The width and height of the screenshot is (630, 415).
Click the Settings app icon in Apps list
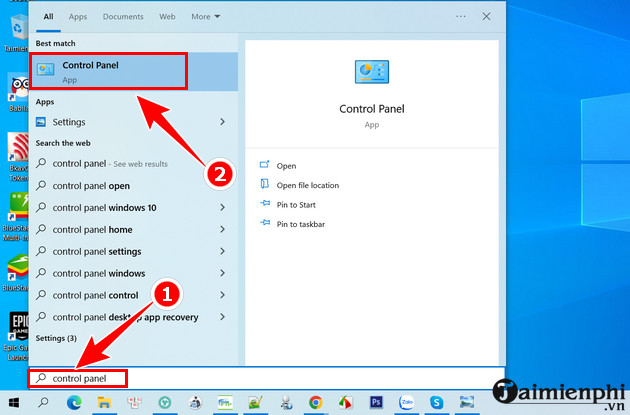[41, 122]
